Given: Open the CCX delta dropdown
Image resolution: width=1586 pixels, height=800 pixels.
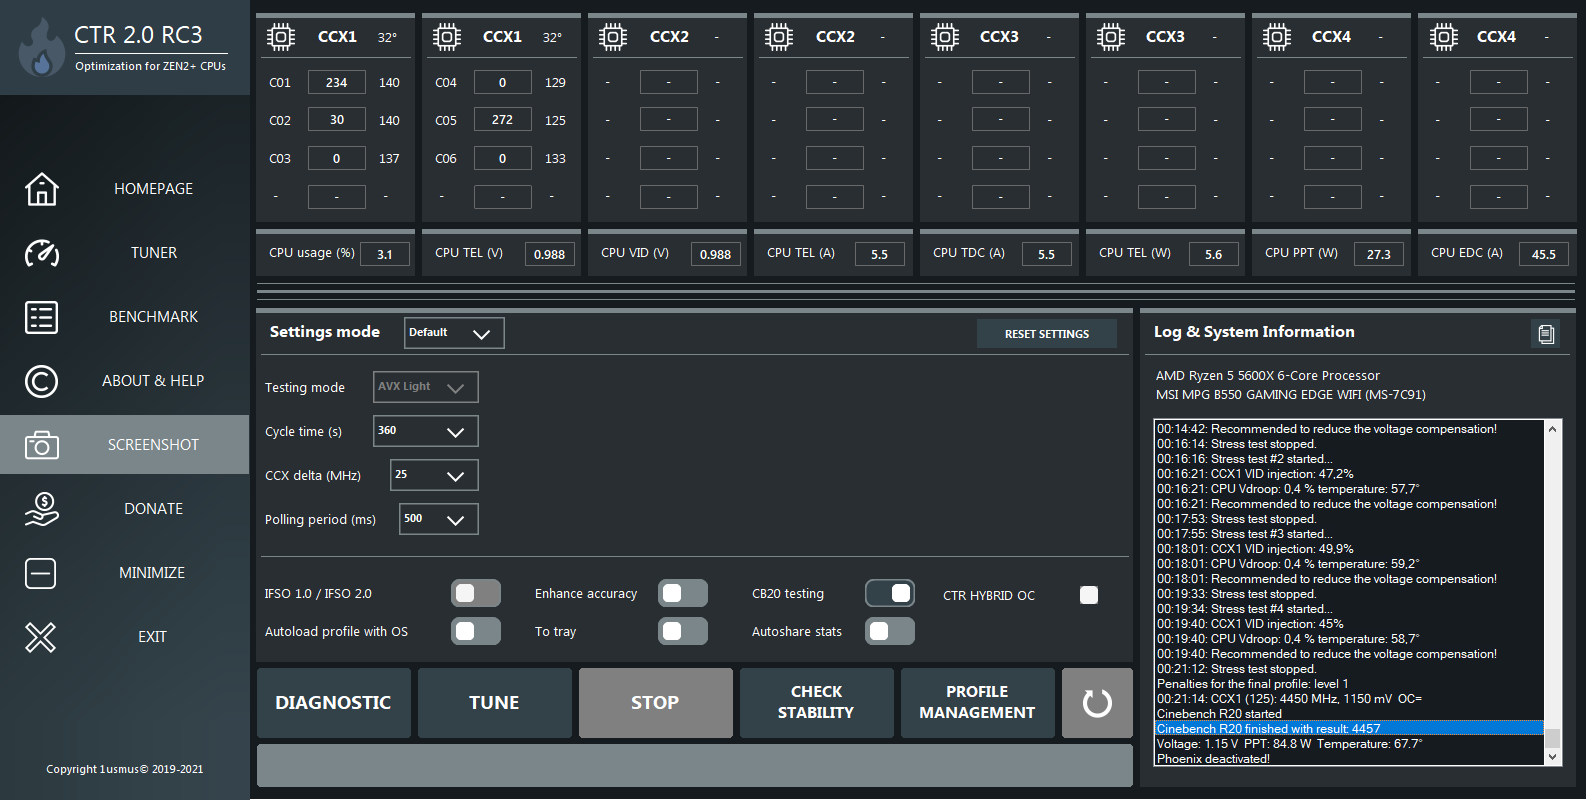Looking at the screenshot, I should (x=434, y=475).
